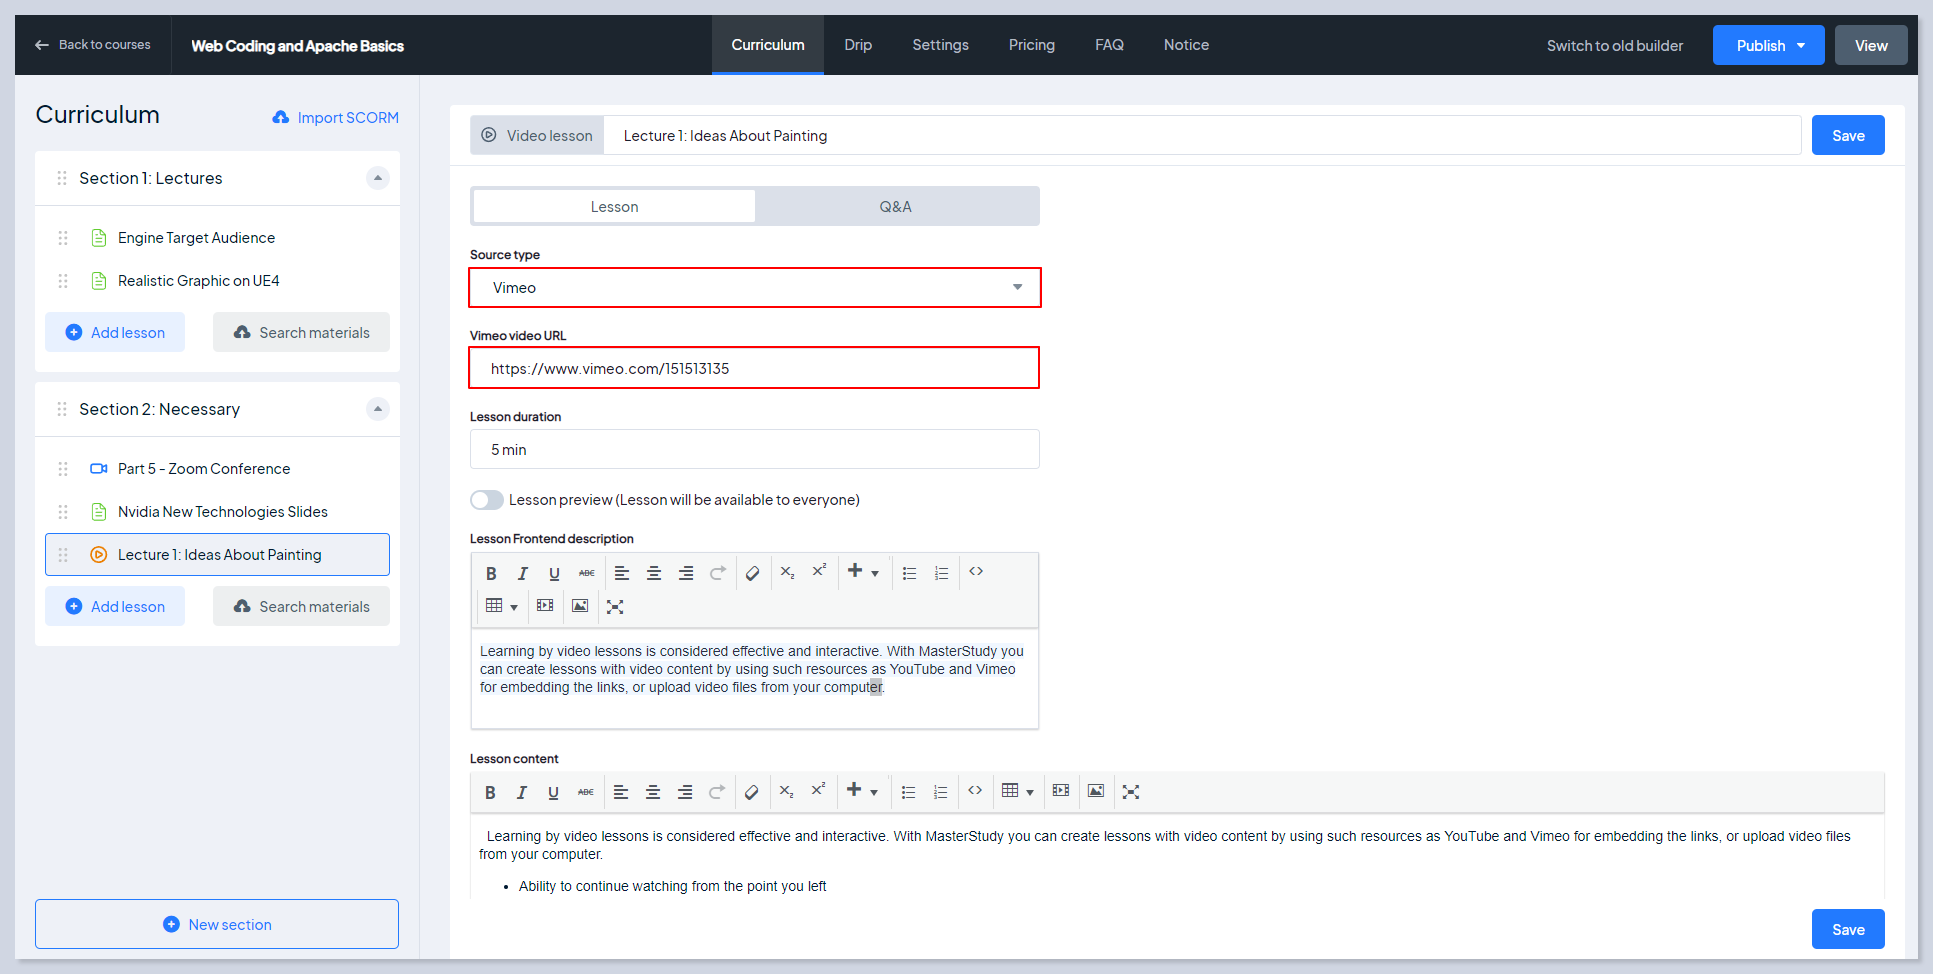The height and width of the screenshot is (974, 1933).
Task: Align text left in Frontend description editor
Action: coord(622,573)
